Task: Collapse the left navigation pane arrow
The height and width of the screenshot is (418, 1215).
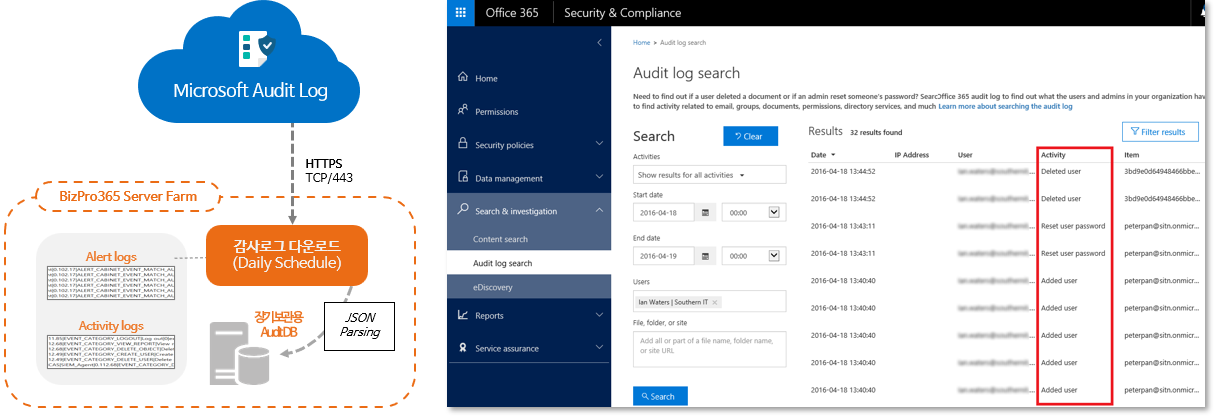Action: (599, 43)
